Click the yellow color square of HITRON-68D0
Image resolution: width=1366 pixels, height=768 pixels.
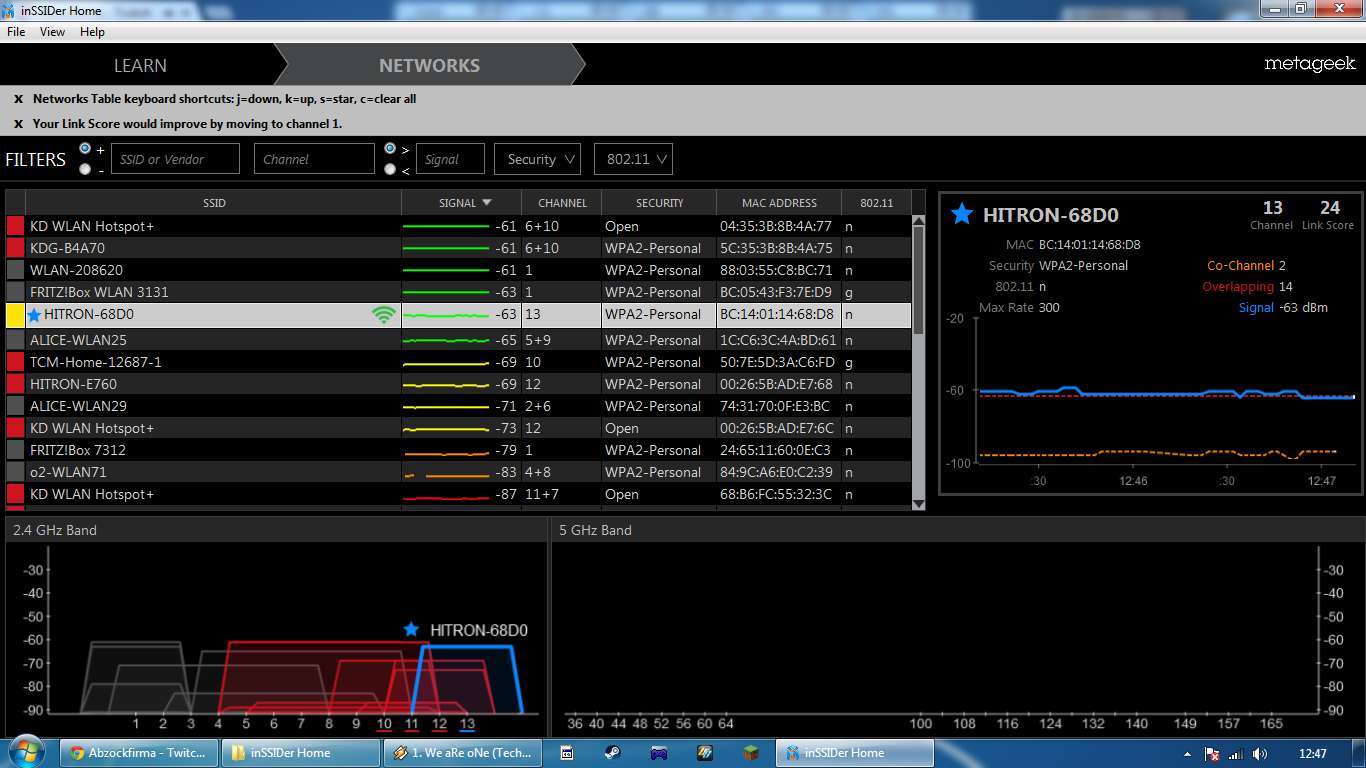pos(15,315)
